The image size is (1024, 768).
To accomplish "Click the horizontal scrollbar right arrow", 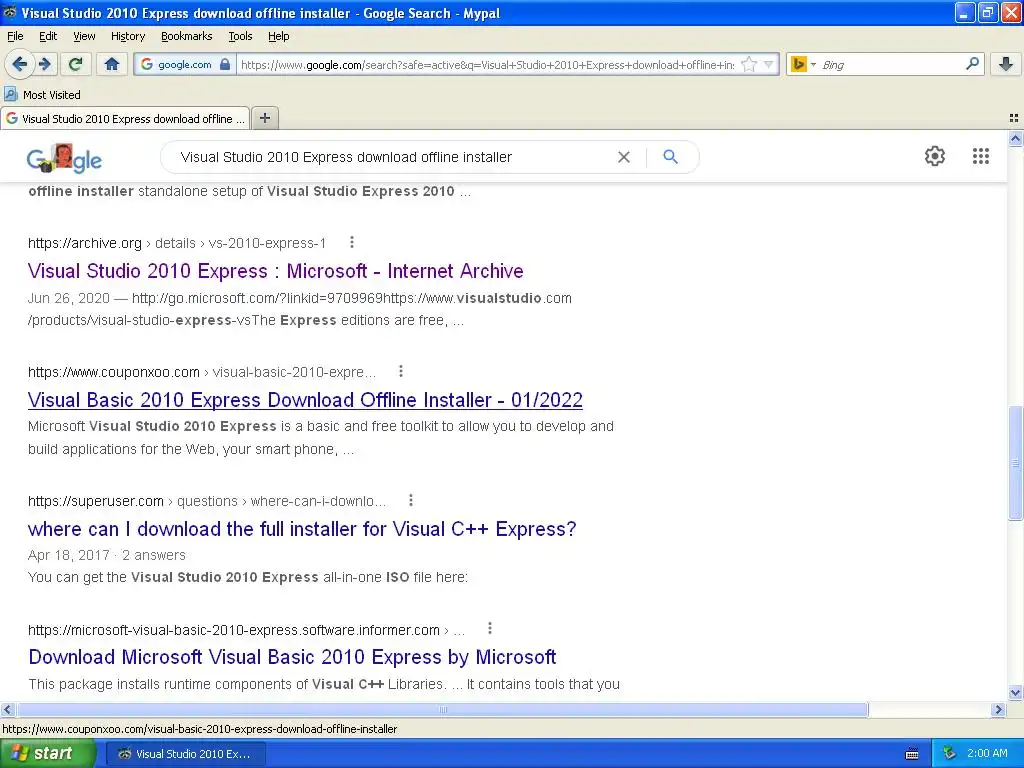I will (x=999, y=709).
